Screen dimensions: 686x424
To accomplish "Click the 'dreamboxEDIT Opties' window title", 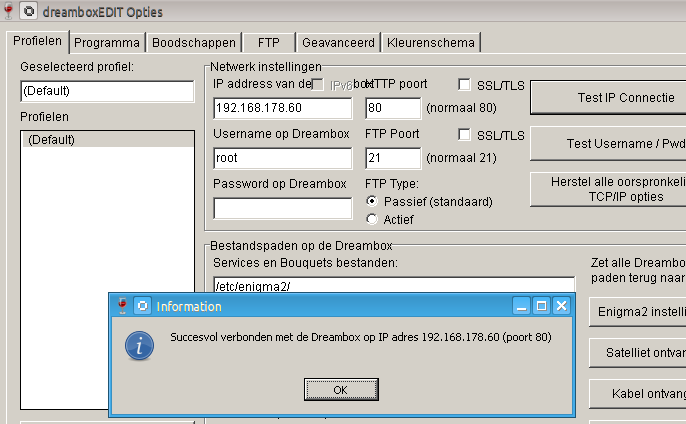I will 103,12.
